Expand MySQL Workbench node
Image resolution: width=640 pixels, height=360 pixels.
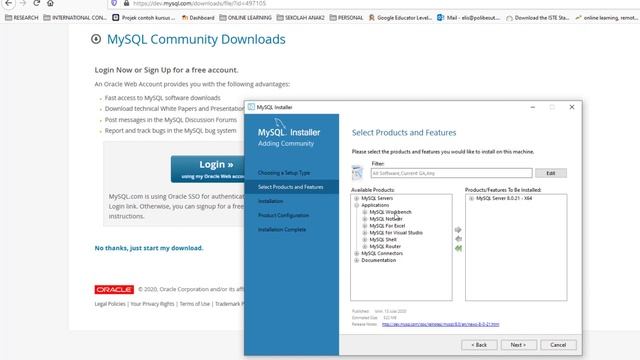click(x=365, y=212)
